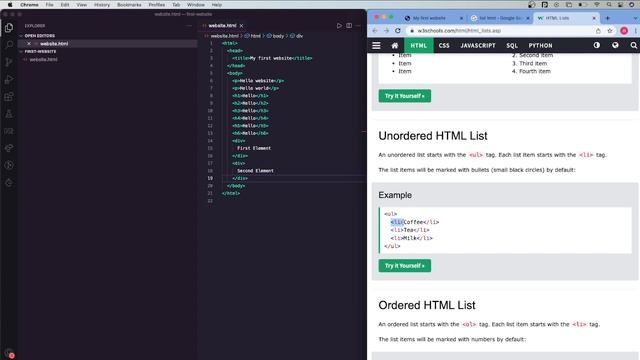Screen dimensions: 640x360
Task: Open PYTHON tutorial in w3schools navbar
Action: [540, 45]
